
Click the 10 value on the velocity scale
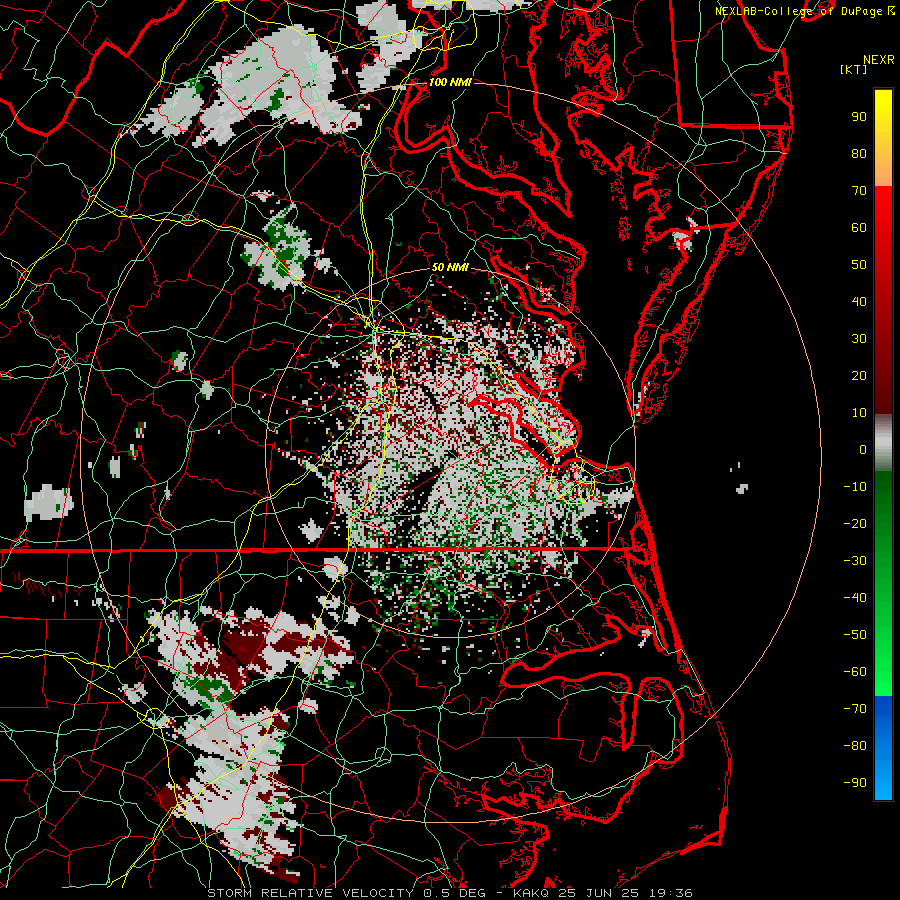click(x=859, y=413)
